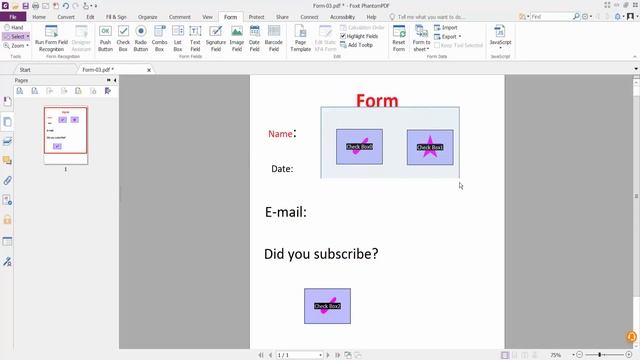Open the Pages panel icon in sidebar
Image resolution: width=640 pixels, height=360 pixels.
pyautogui.click(x=7, y=122)
